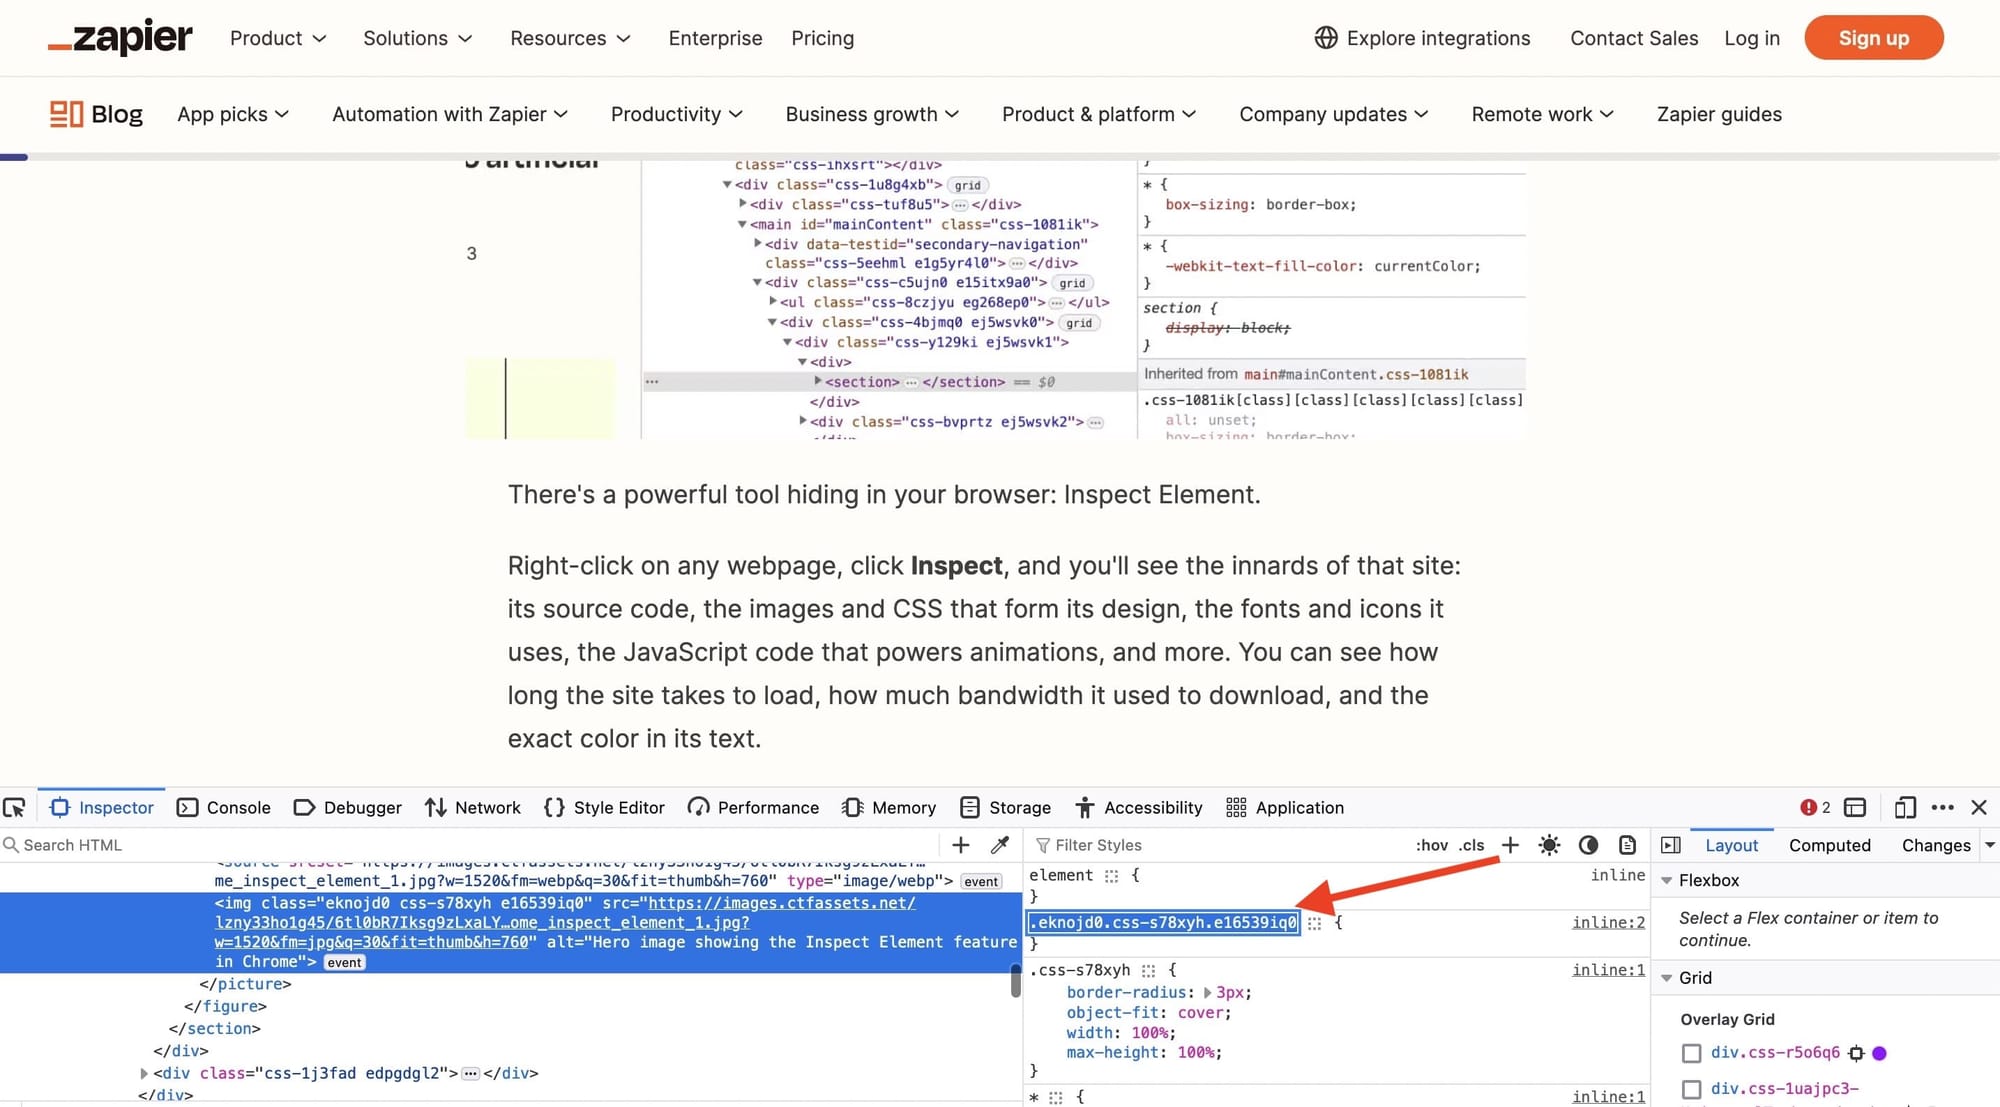Click the purple grid highlight color swatch
This screenshot has height=1107, width=2000.
1881,1053
